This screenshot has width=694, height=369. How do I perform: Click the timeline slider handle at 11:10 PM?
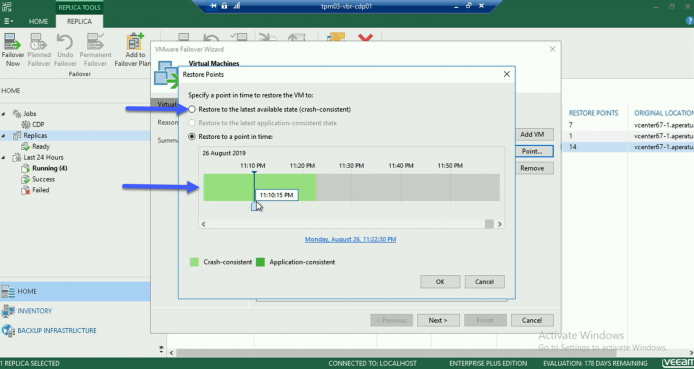254,206
